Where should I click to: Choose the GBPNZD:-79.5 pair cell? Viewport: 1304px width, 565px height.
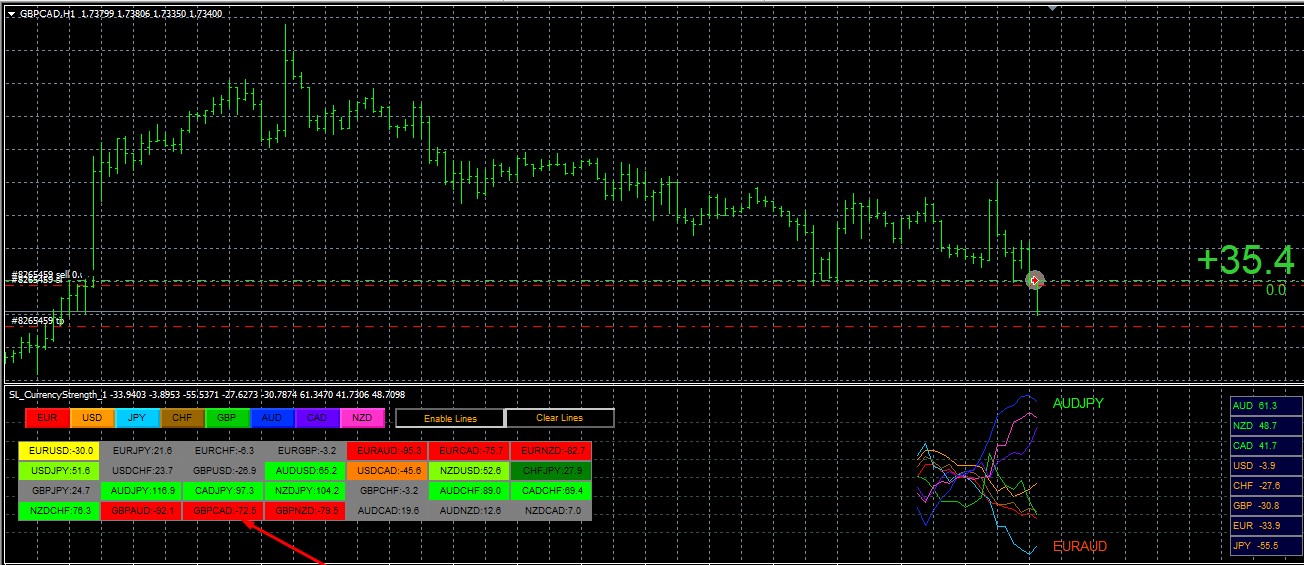pos(305,511)
